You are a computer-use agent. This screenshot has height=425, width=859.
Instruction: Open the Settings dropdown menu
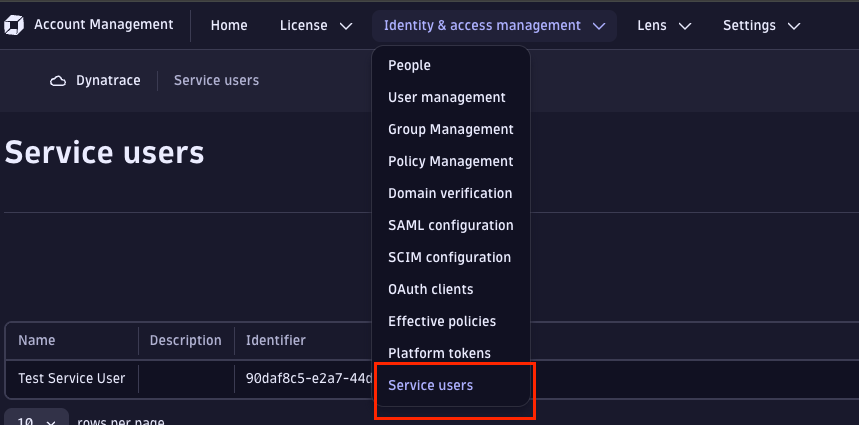[761, 25]
